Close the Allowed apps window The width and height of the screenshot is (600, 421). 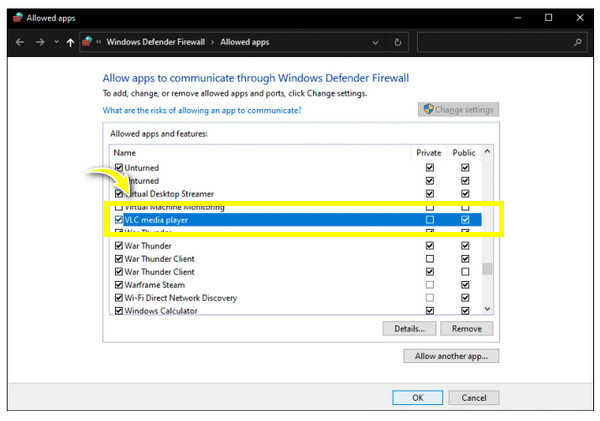580,18
